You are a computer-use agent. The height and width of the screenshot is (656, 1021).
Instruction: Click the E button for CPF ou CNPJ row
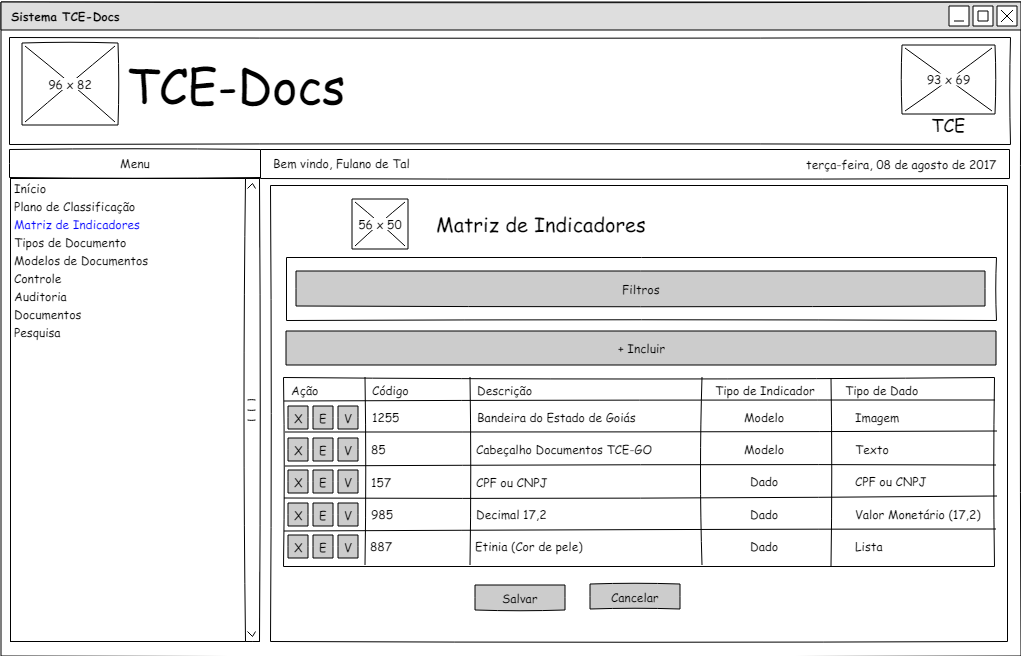point(322,482)
